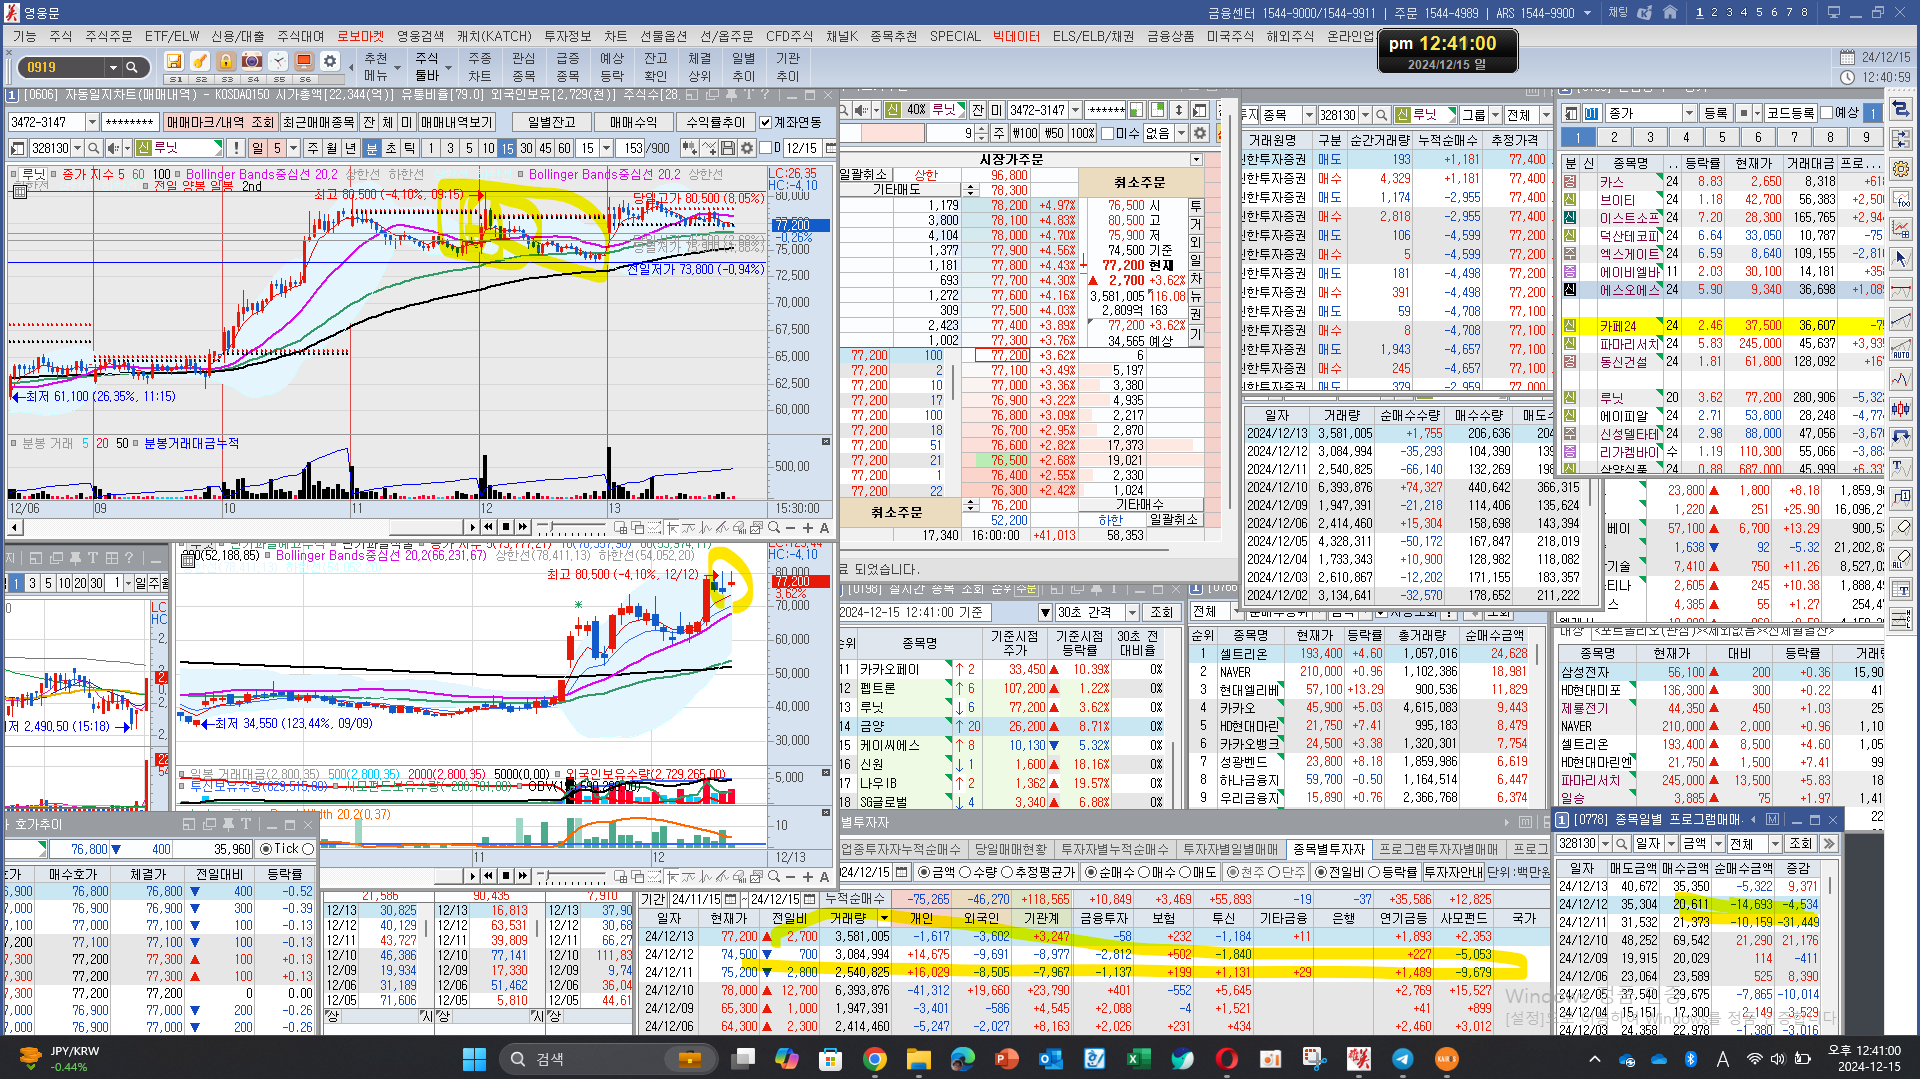This screenshot has height=1079, width=1920.
Task: Click the 코드등록 button in watchlist window
Action: [x=1790, y=113]
